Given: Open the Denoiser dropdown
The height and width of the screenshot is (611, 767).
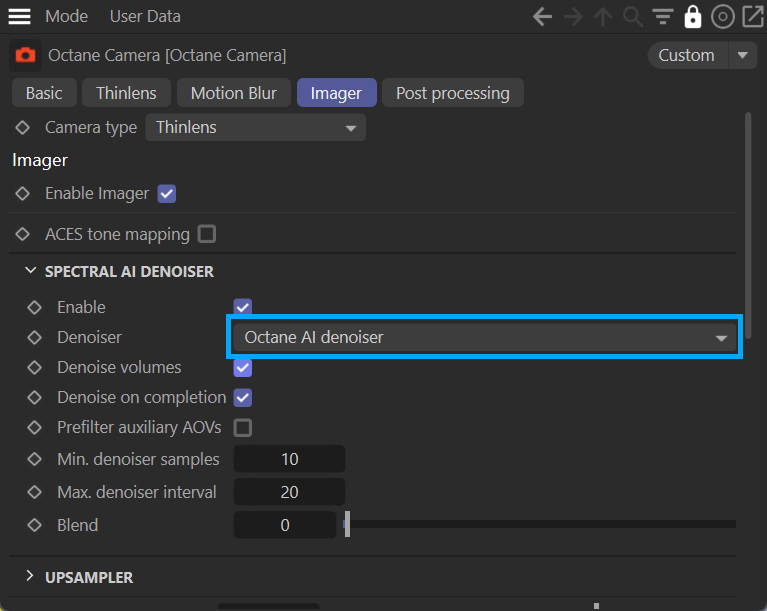Looking at the screenshot, I should [x=485, y=338].
